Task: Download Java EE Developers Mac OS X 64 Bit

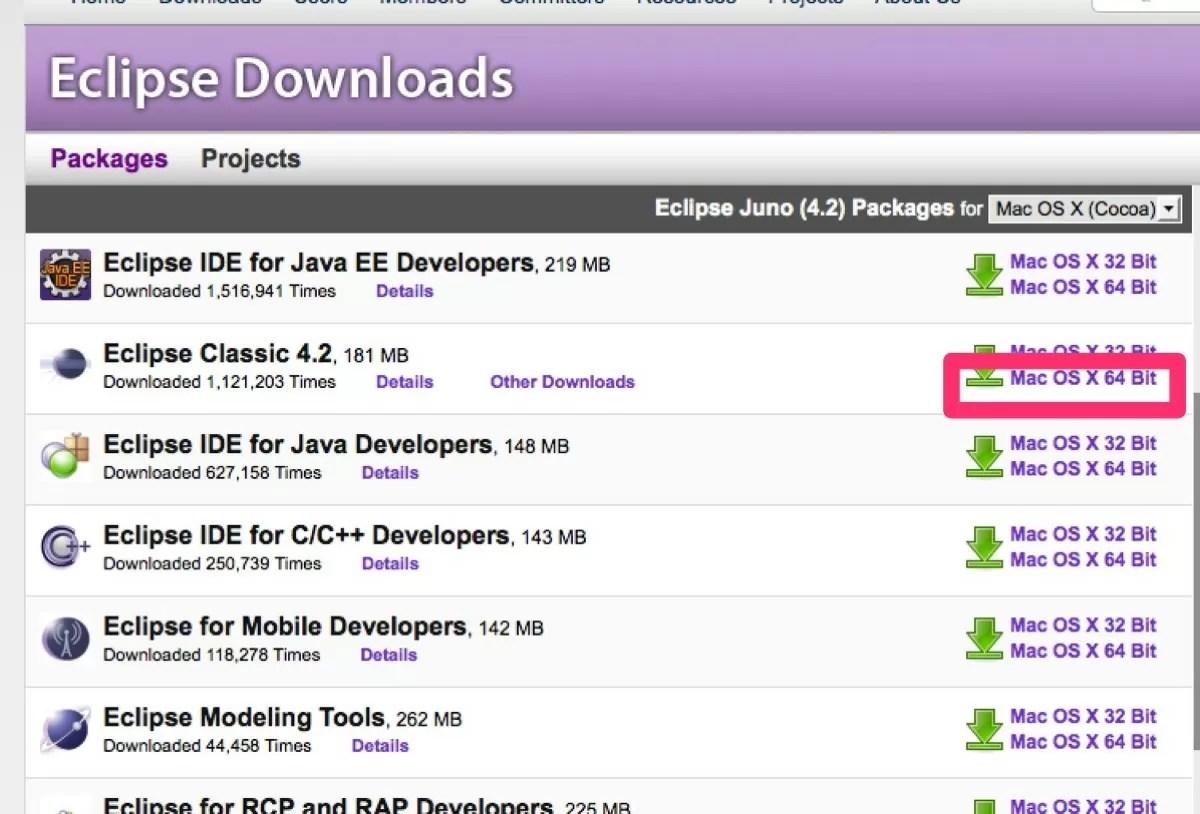Action: 1083,288
